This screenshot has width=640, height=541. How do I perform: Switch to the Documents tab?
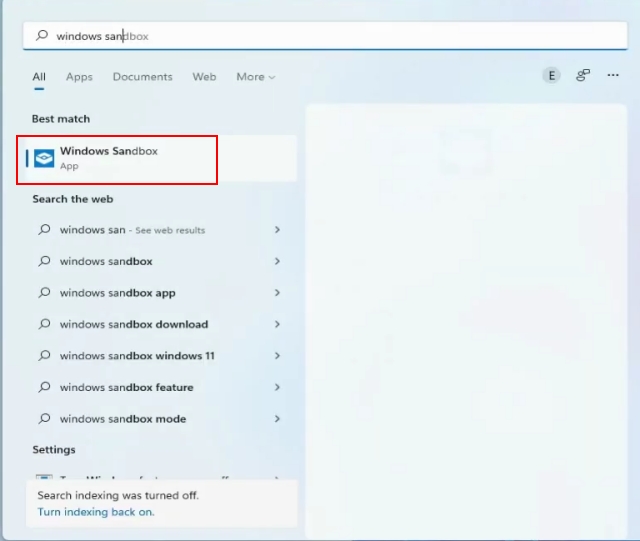(x=142, y=77)
